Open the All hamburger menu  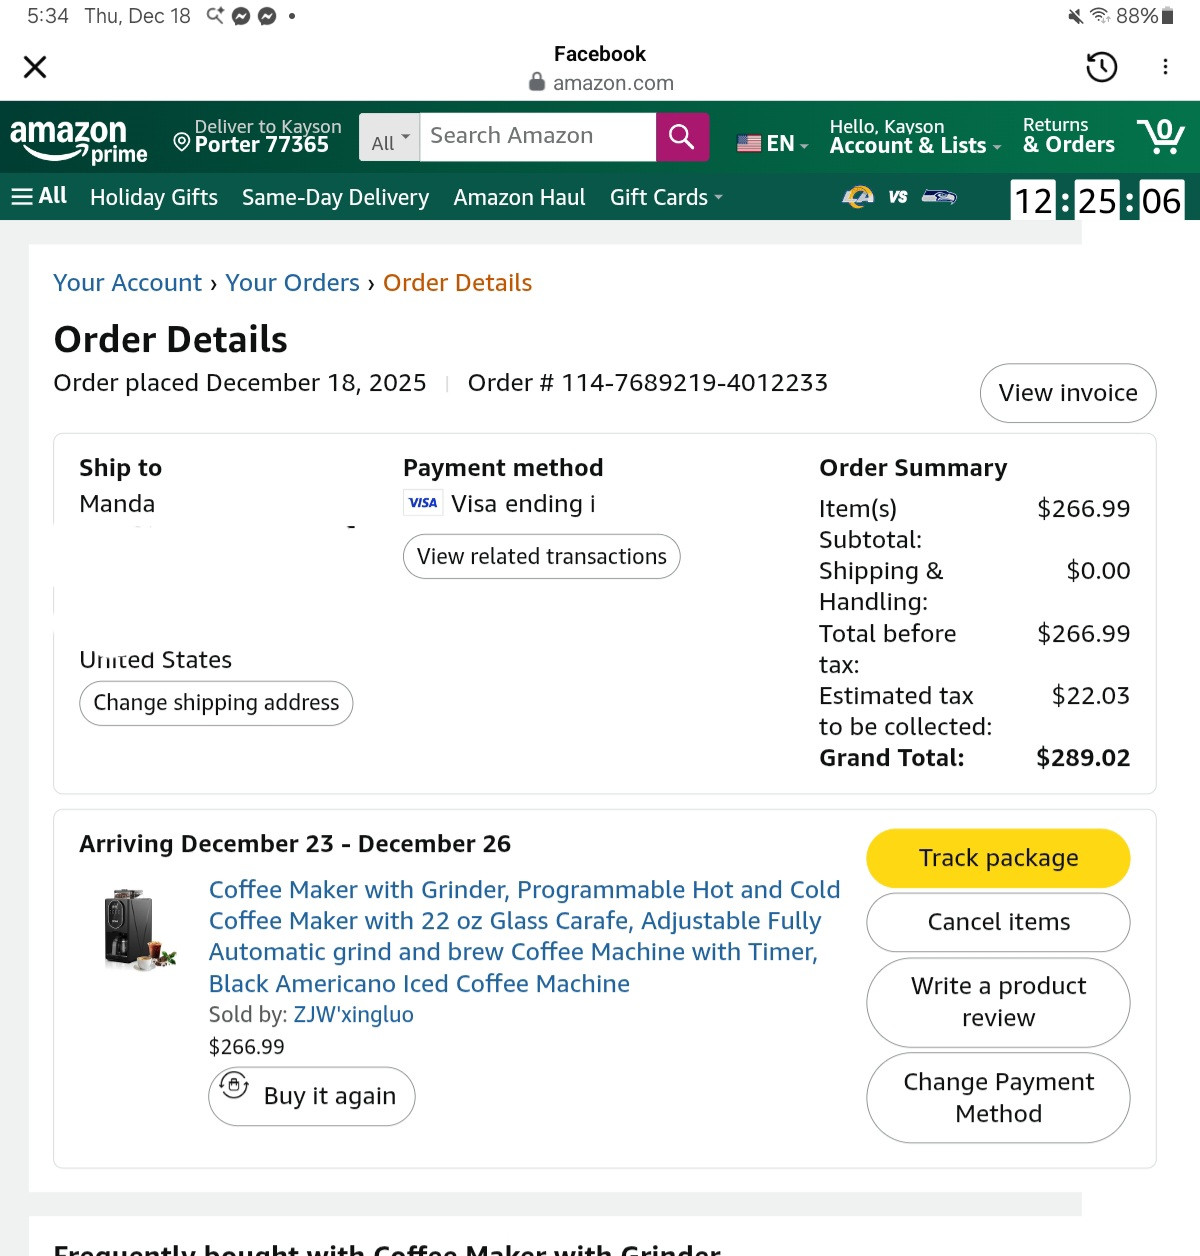pos(39,196)
